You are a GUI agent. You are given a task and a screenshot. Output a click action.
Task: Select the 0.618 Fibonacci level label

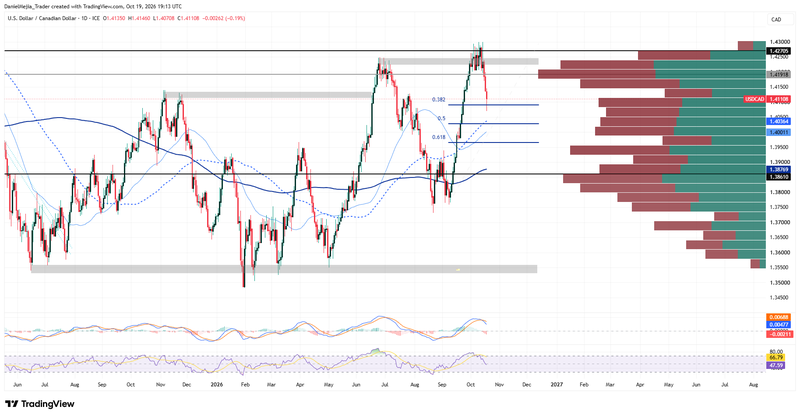[438, 137]
